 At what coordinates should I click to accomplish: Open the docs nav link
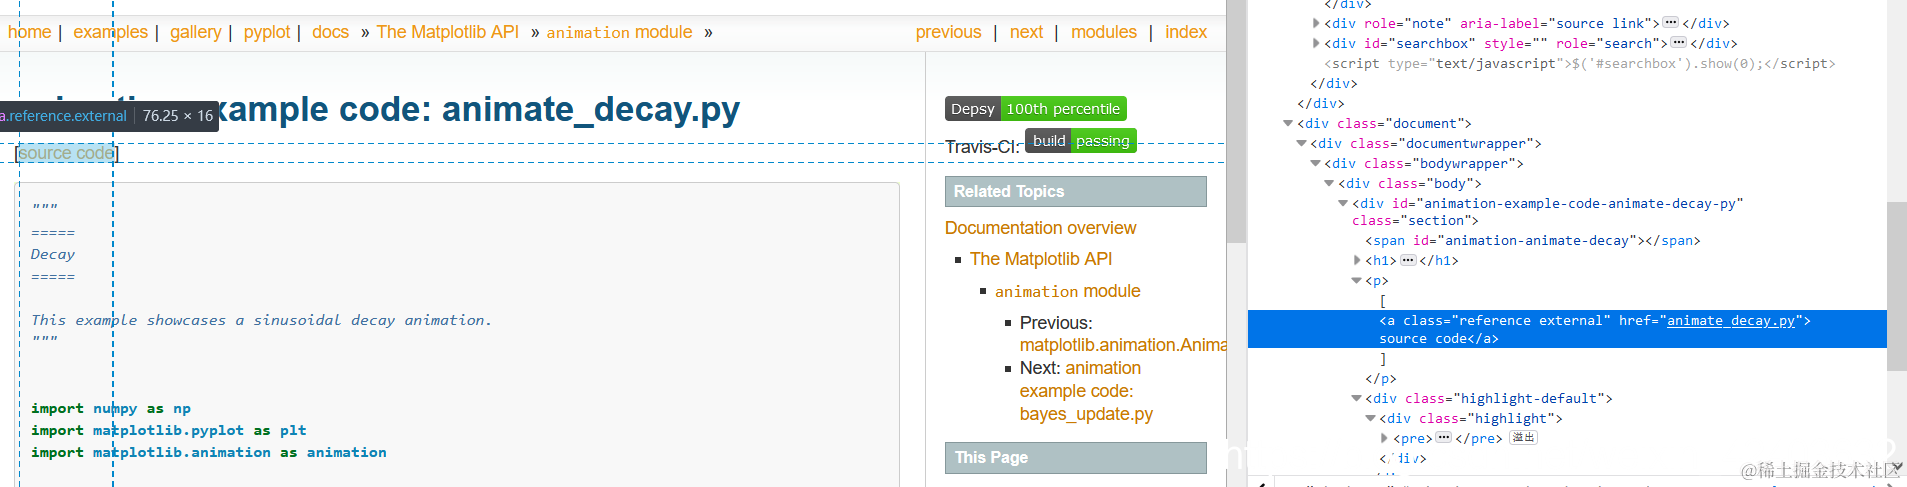point(330,32)
